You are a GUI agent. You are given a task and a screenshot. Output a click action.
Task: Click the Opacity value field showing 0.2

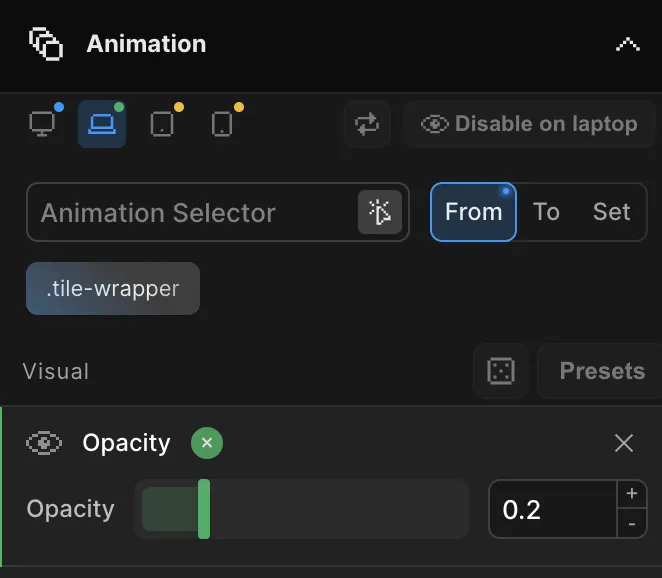(x=553, y=509)
